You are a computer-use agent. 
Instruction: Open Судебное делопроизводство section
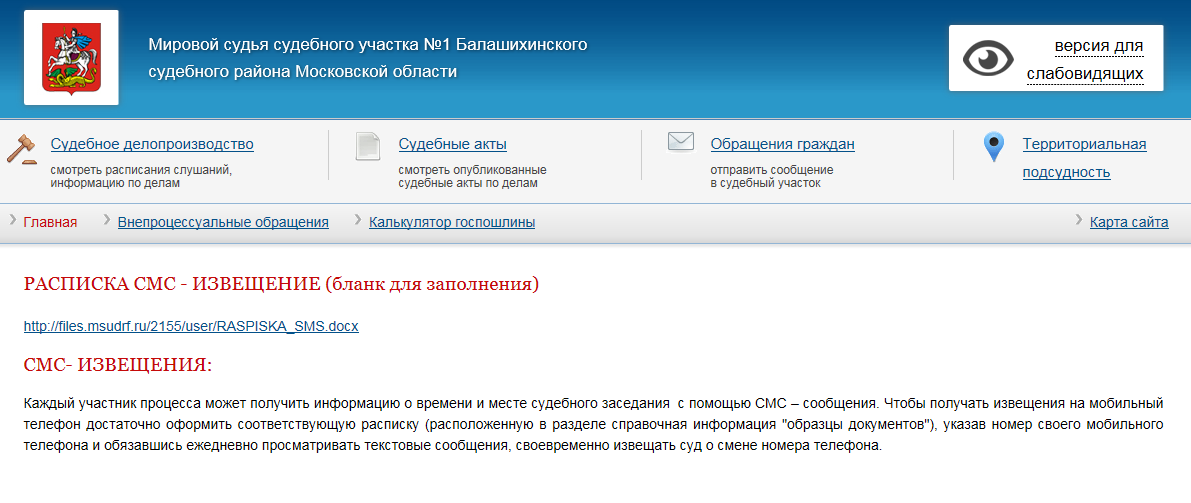[x=152, y=144]
